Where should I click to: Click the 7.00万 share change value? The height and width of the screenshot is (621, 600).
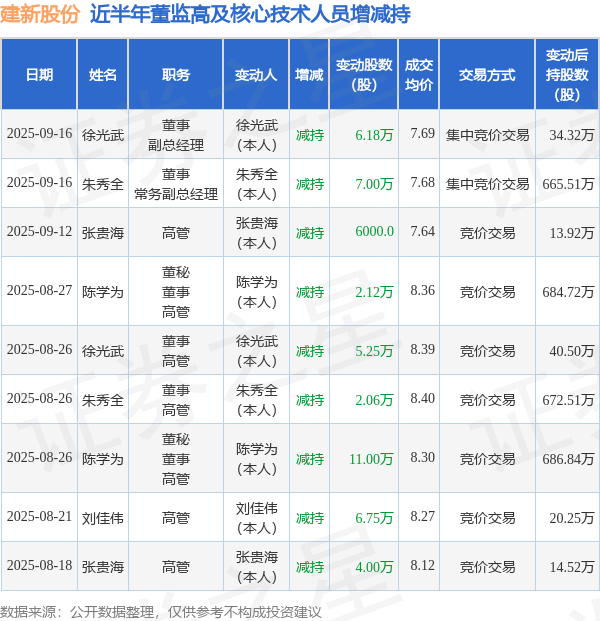(374, 184)
